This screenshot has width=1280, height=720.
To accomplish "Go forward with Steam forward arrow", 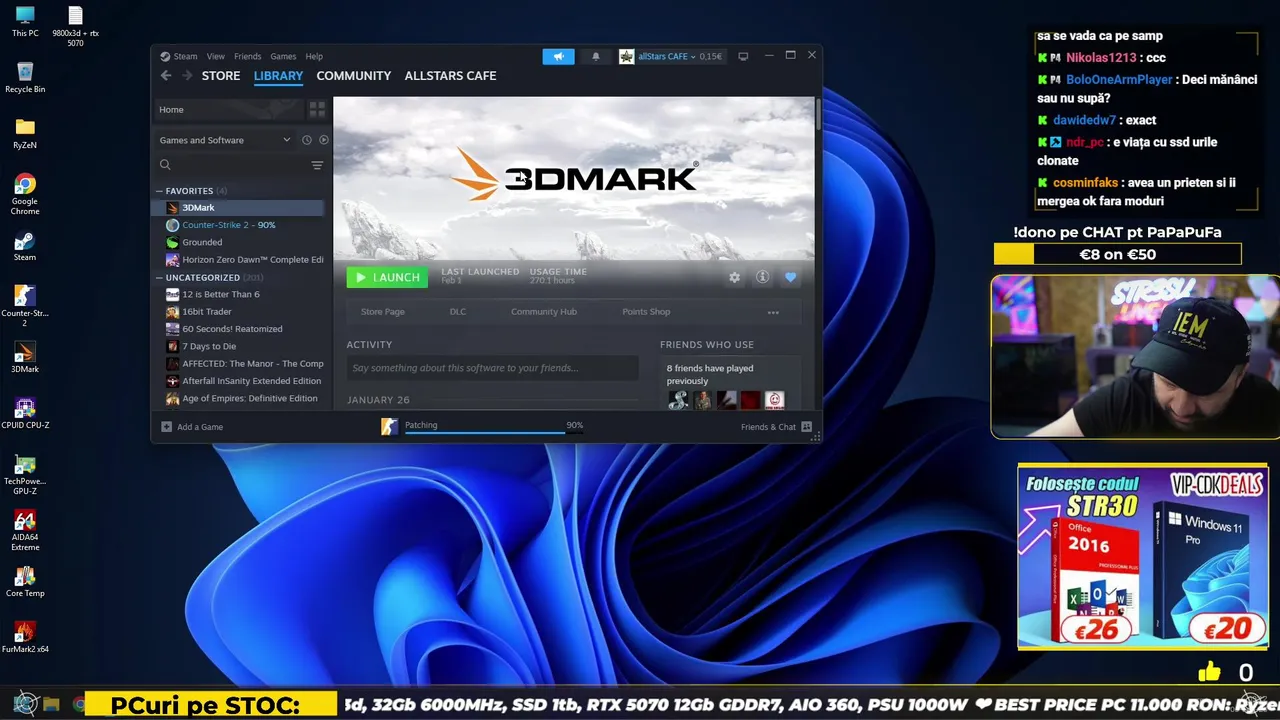I will [x=187, y=76].
